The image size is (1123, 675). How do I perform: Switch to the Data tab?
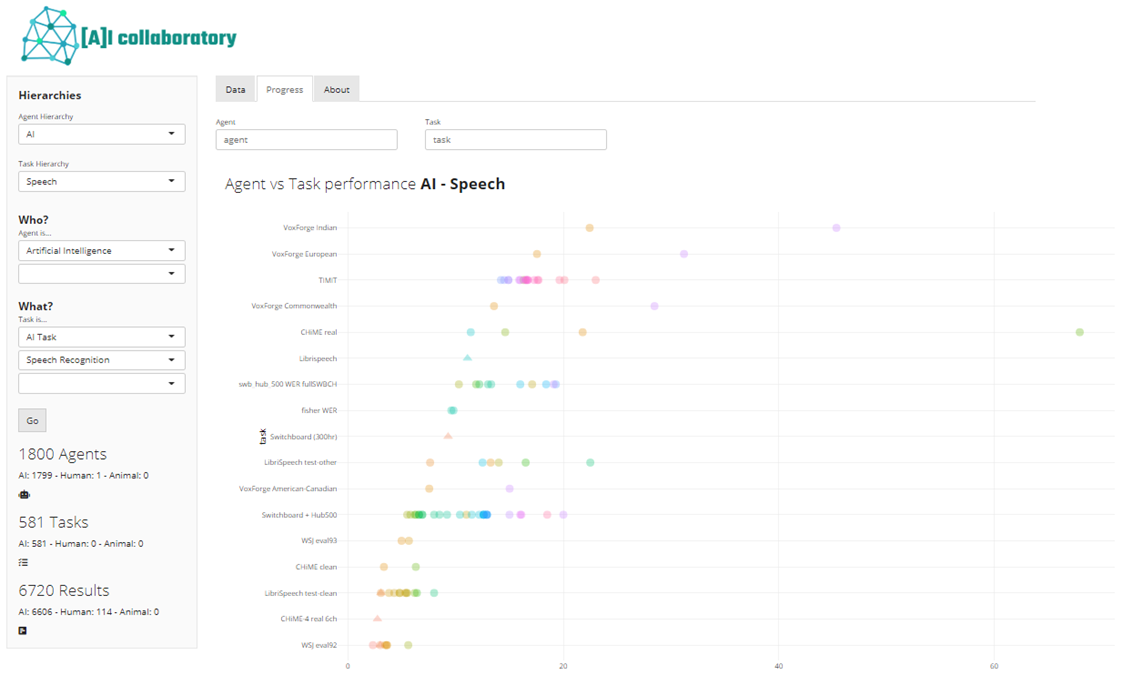click(x=235, y=90)
